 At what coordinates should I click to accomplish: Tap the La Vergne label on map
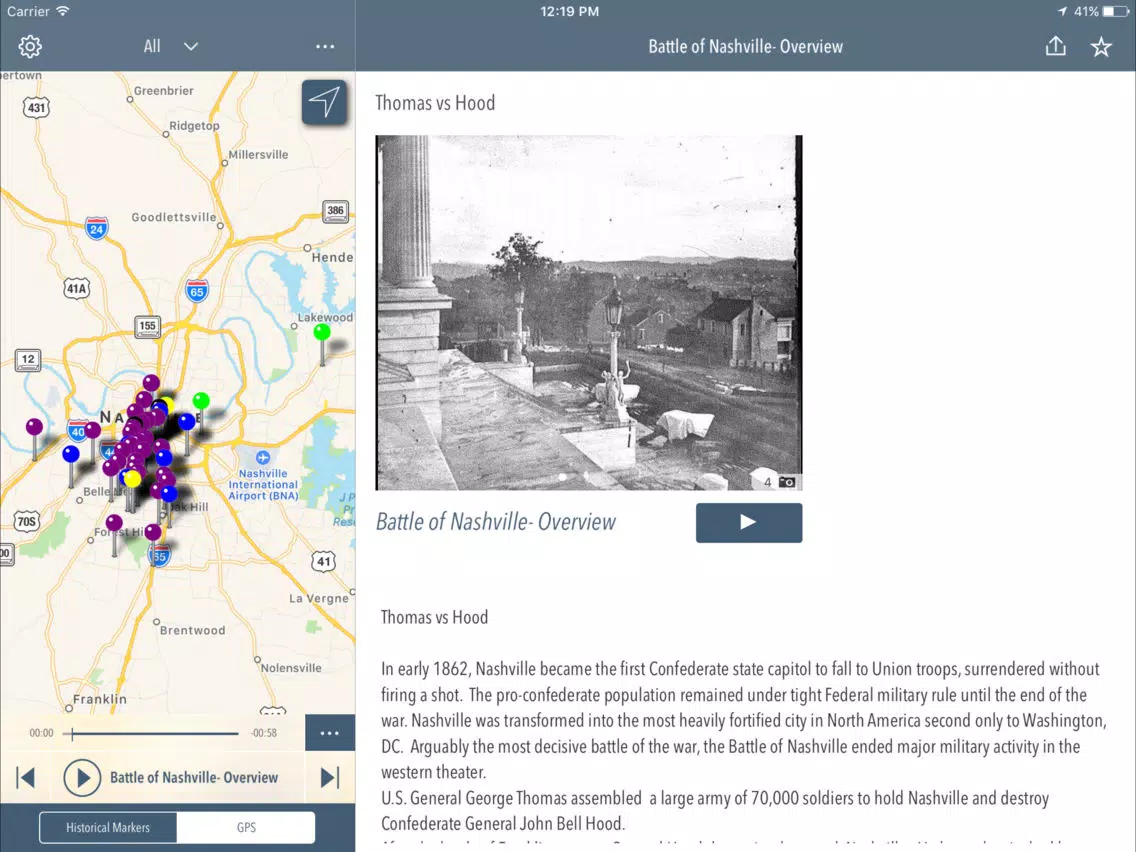click(319, 598)
